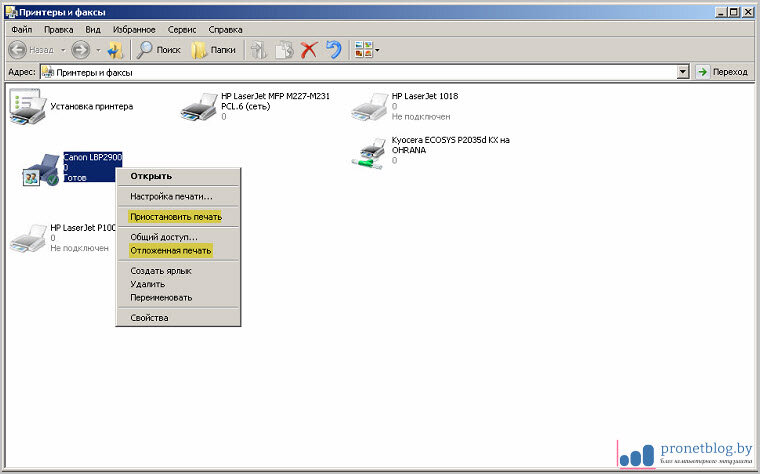The width and height of the screenshot is (760, 474).
Task: Choose Настройка печати… in context menu
Action: pos(178,196)
